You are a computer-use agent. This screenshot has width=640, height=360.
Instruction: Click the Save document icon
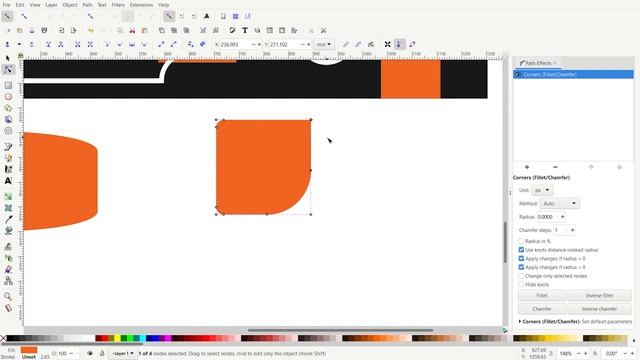pos(32,31)
